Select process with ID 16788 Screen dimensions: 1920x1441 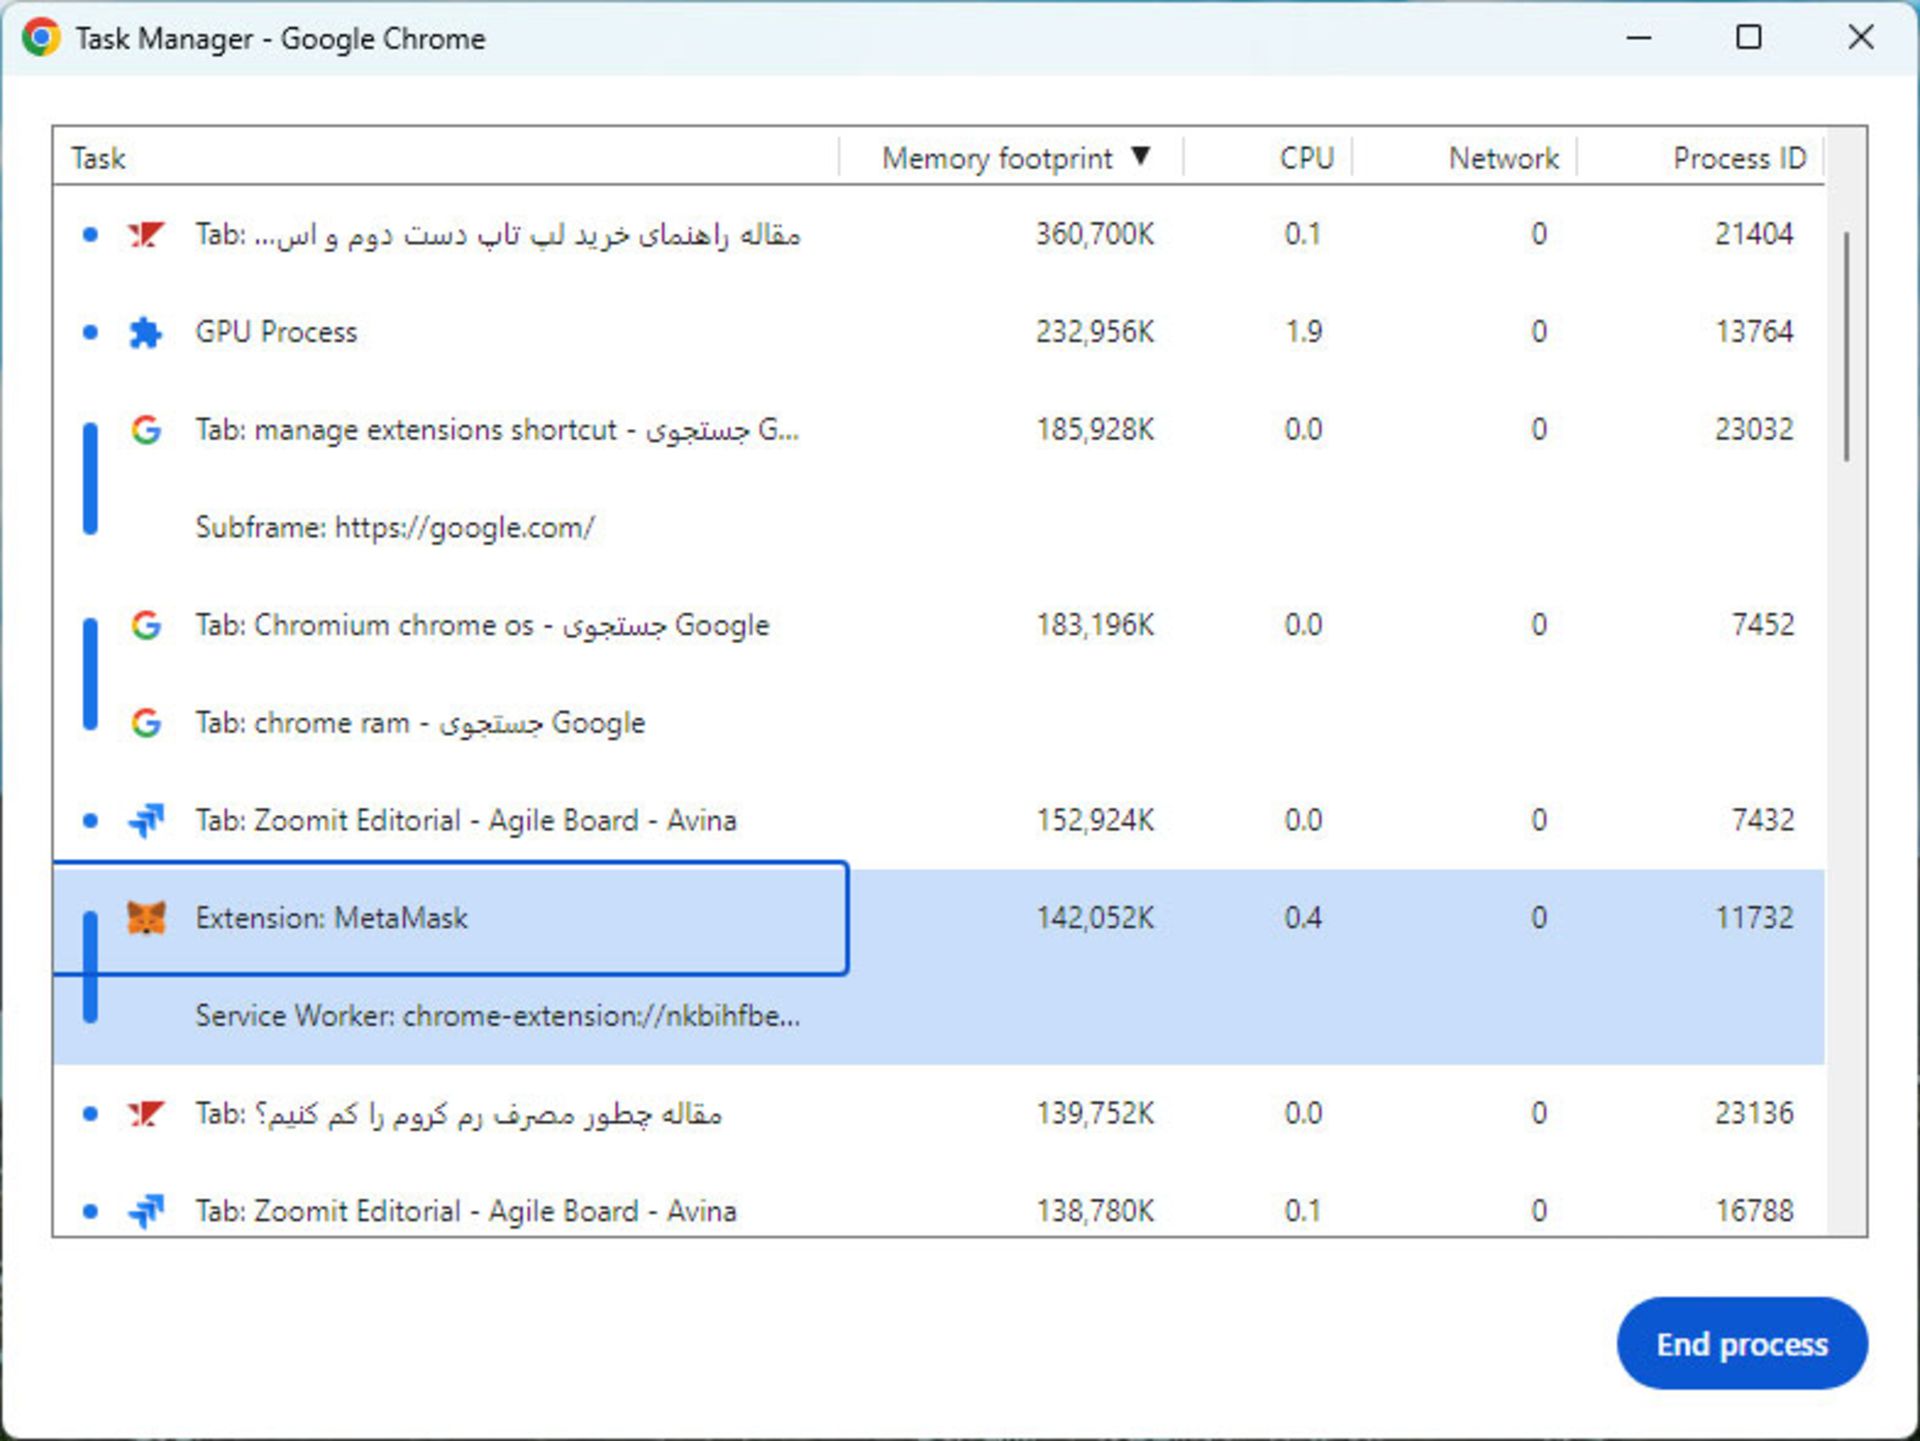[1753, 1211]
